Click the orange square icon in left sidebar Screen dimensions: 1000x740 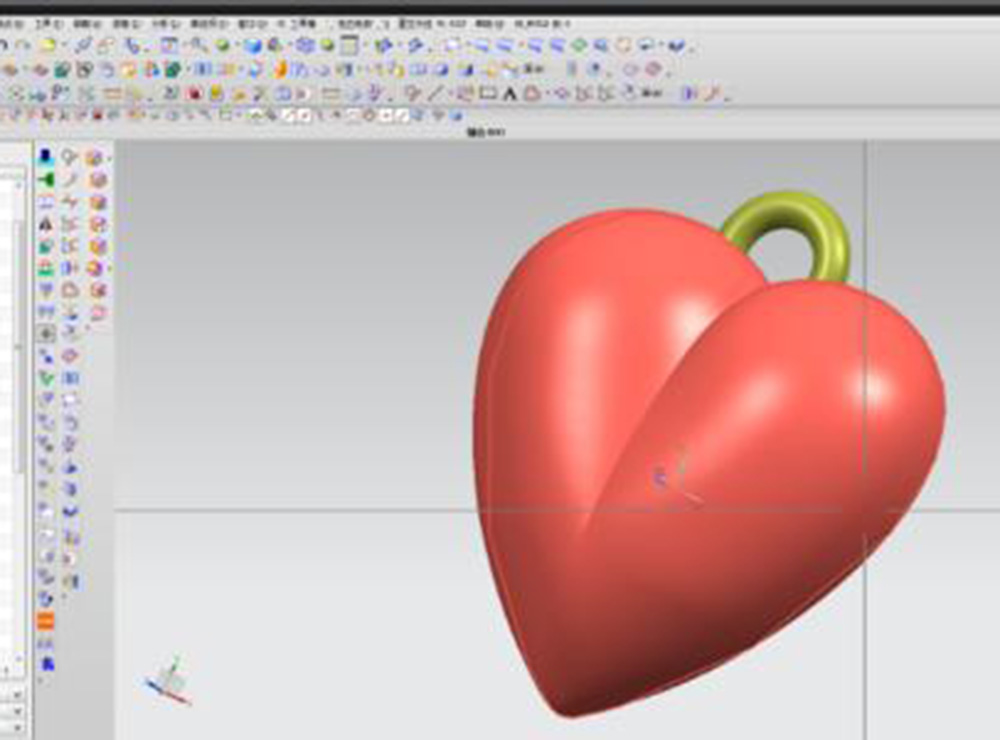46,621
